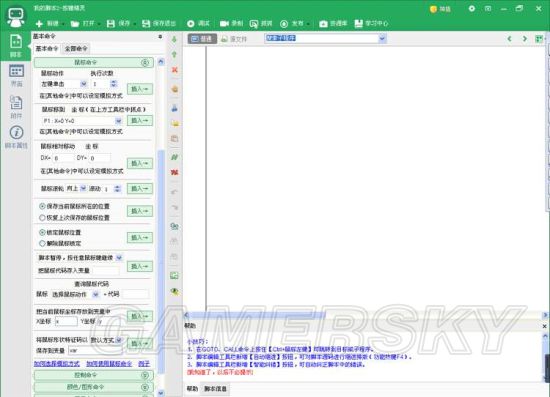The image size is (550, 397).
Task: Select 保存当前鼠标所在的位置 radio button
Action: [x=42, y=206]
